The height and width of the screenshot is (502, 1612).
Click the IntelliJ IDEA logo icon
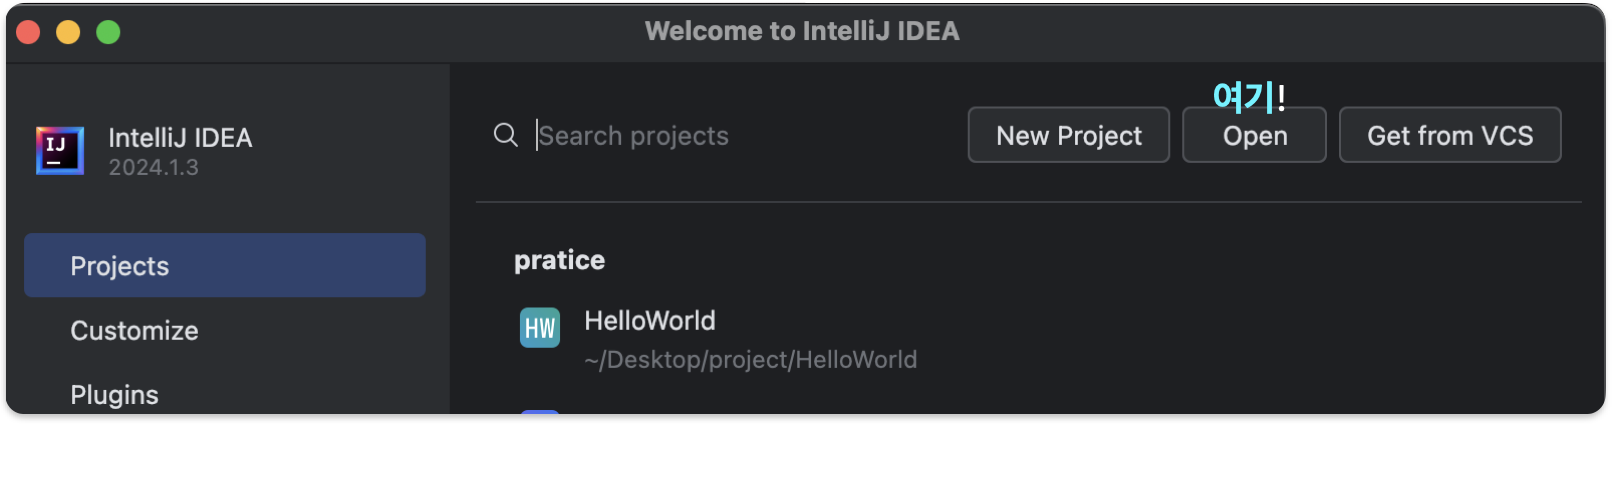pyautogui.click(x=60, y=151)
